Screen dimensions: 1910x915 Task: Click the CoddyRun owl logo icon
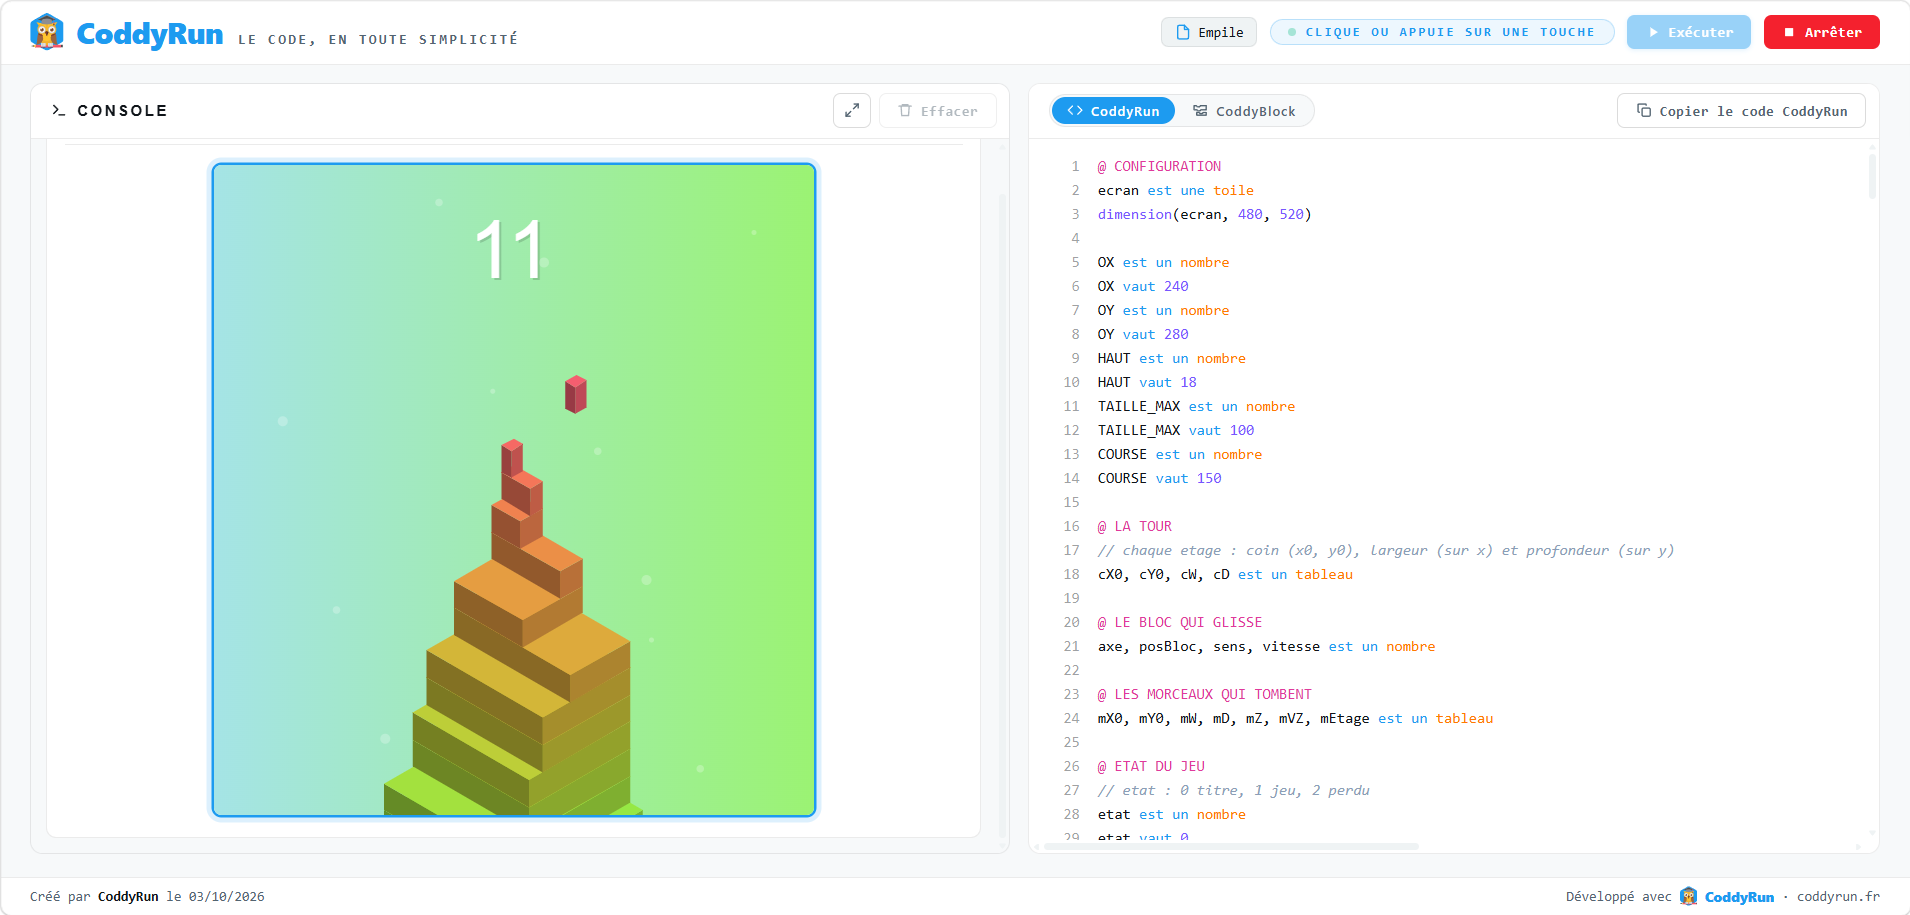47,32
